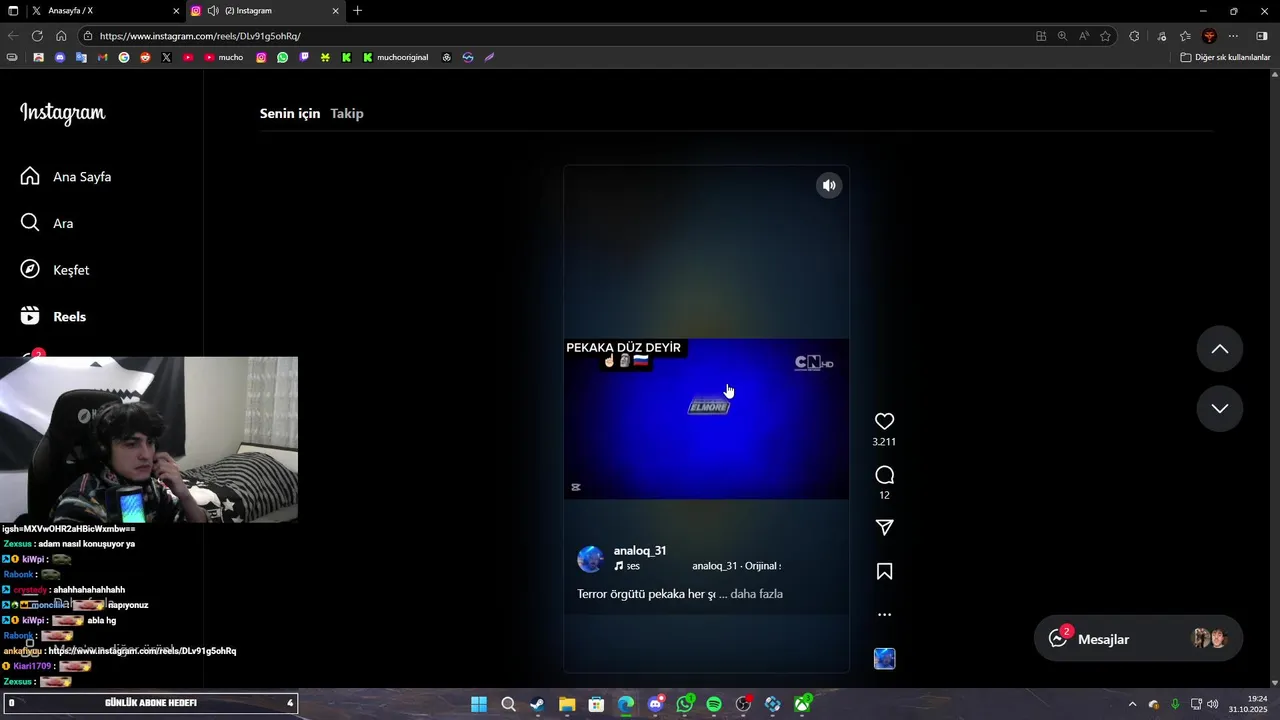The image size is (1280, 720).
Task: Open the Reddit bookmark
Action: pyautogui.click(x=145, y=57)
